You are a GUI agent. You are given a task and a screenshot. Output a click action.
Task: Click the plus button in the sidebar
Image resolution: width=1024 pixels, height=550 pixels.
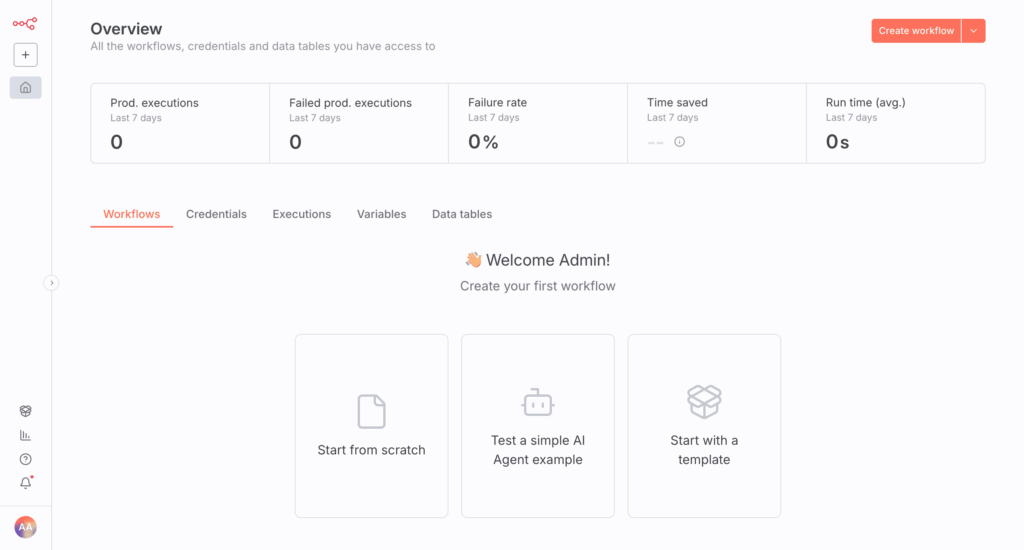(x=25, y=55)
